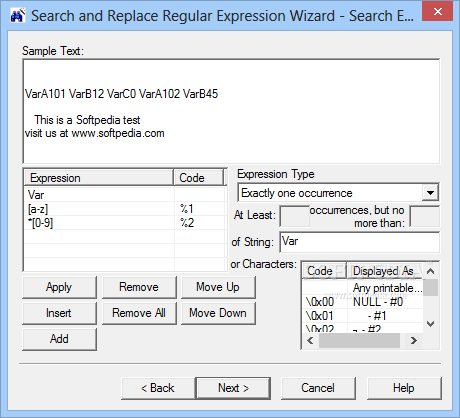Click the Cancel button
The width and height of the screenshot is (460, 418).
(318, 388)
